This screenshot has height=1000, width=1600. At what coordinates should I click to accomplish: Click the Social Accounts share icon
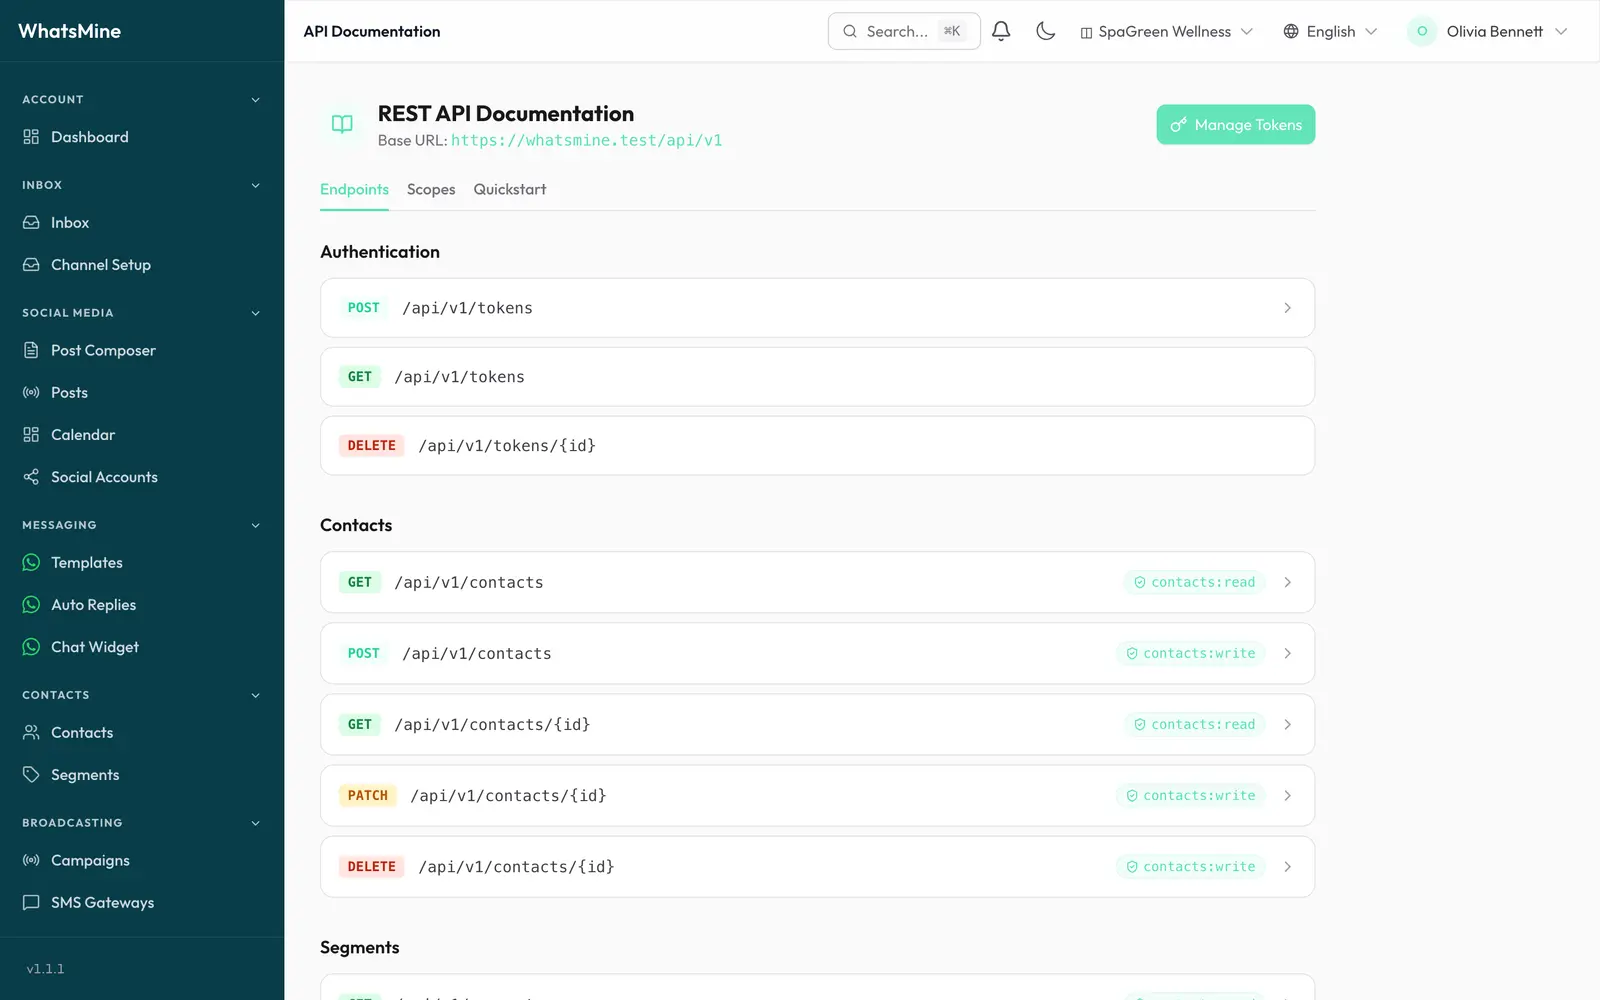point(31,477)
